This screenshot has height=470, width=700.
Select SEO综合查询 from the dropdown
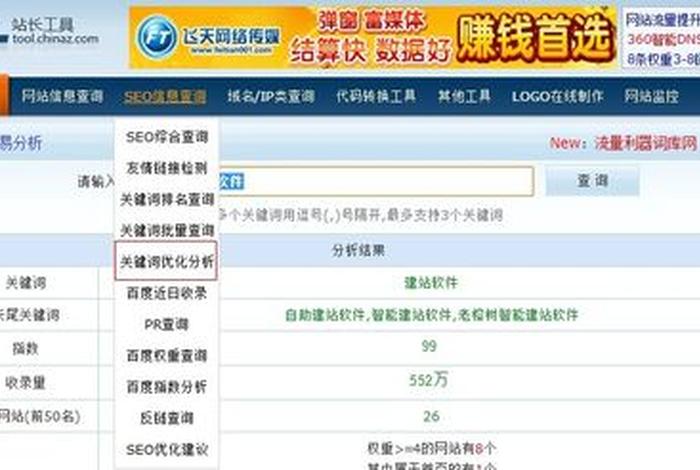coord(167,137)
